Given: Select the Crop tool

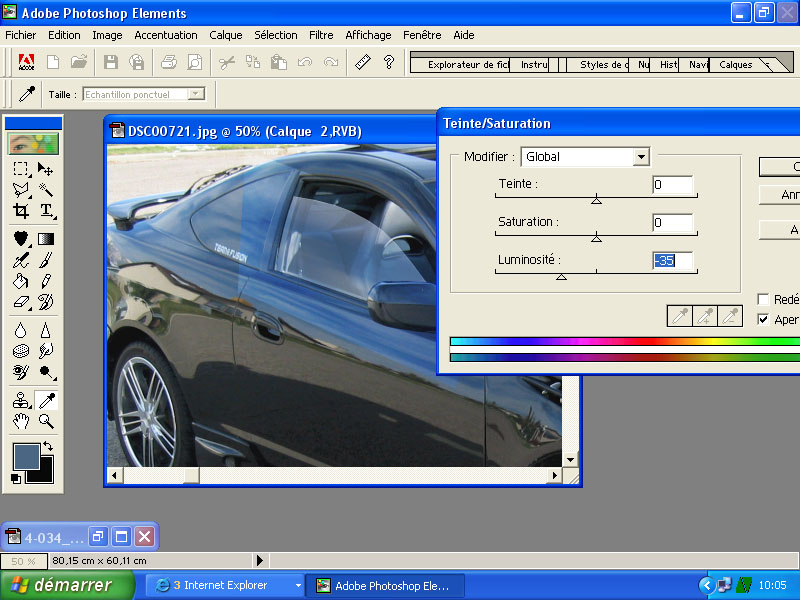Looking at the screenshot, I should (20, 210).
